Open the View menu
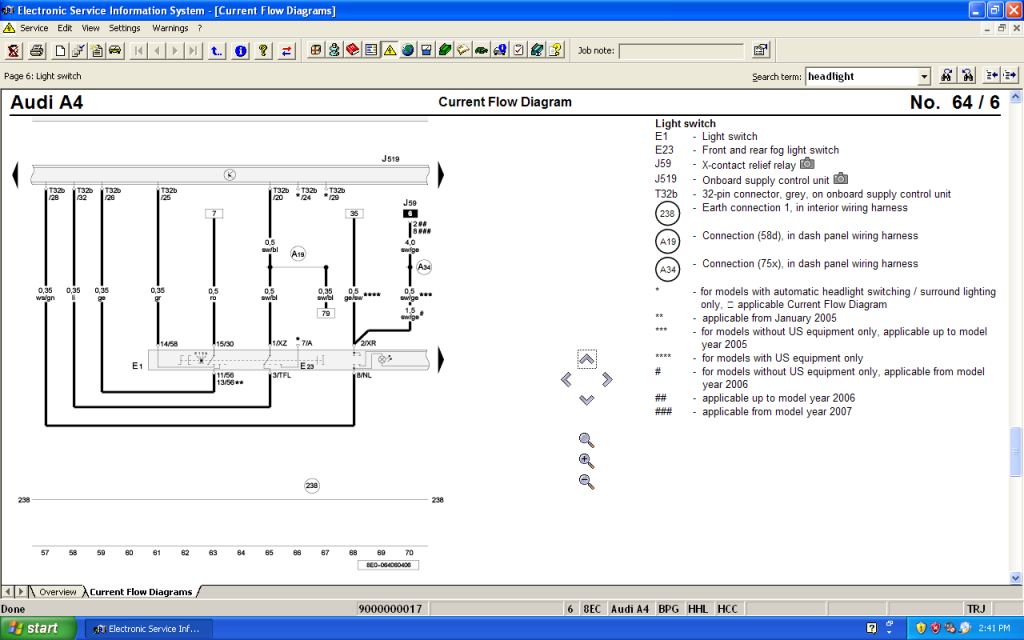The width and height of the screenshot is (1024, 640). (x=91, y=28)
